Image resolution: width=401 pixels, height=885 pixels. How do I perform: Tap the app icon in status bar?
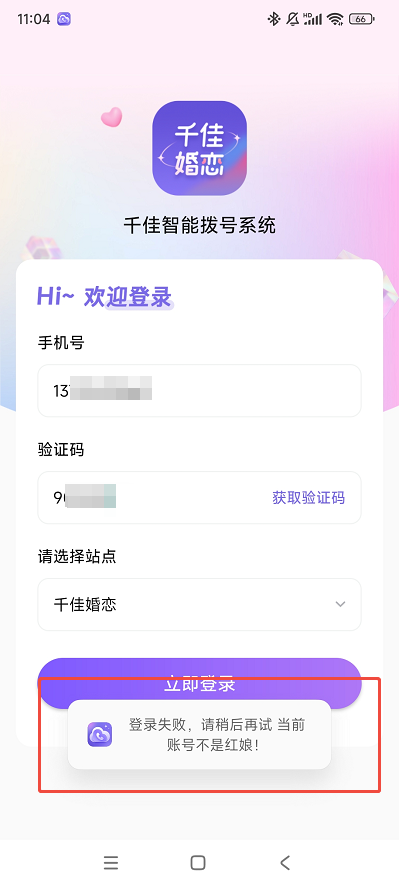click(x=64, y=19)
